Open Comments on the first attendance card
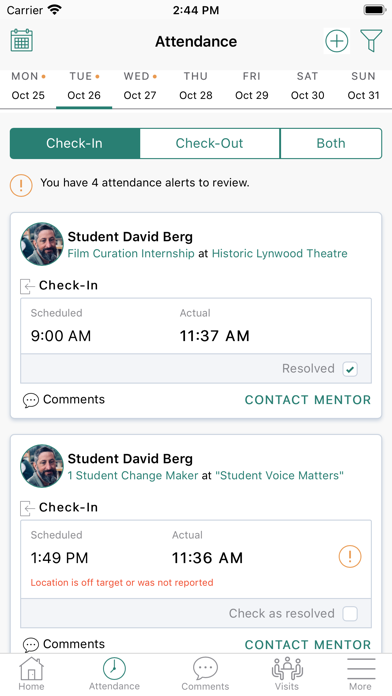Screen dimensions: 392x696 64,399
